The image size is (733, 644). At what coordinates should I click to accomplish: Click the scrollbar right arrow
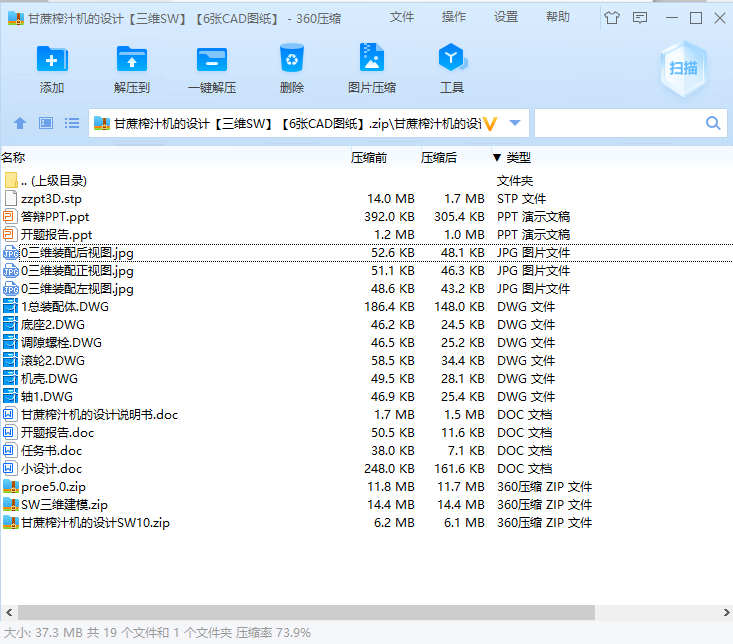tap(726, 612)
